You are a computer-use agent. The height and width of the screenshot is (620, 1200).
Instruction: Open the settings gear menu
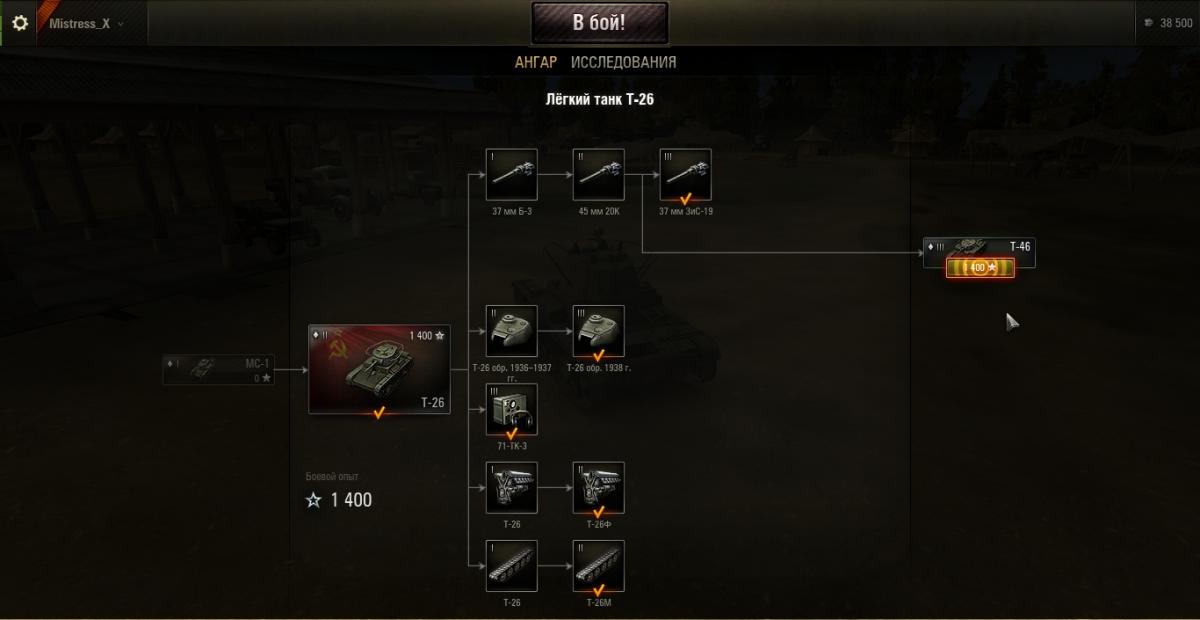[19, 22]
